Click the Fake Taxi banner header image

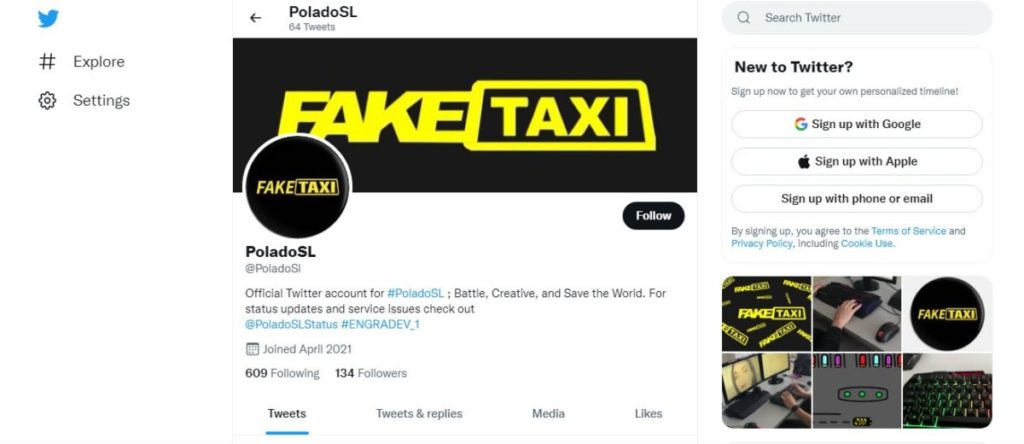click(464, 114)
